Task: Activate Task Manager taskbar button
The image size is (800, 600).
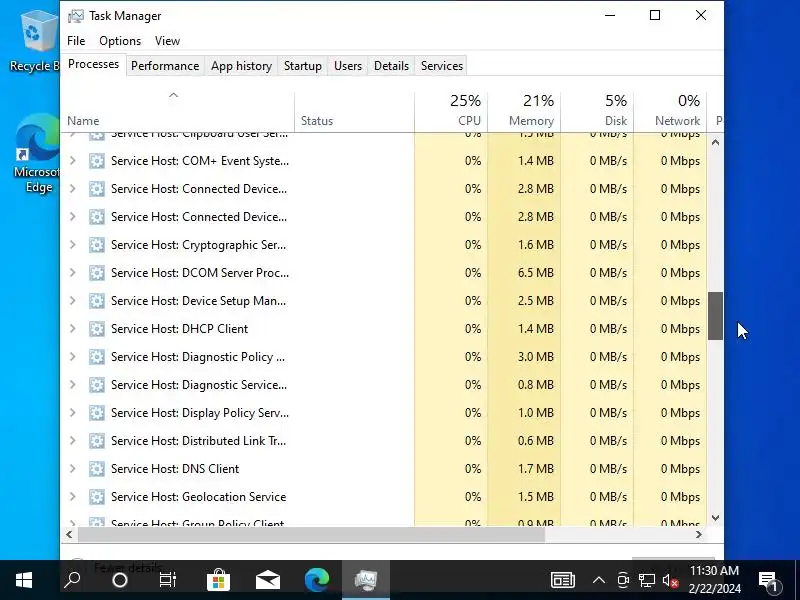Action: pyautogui.click(x=366, y=580)
